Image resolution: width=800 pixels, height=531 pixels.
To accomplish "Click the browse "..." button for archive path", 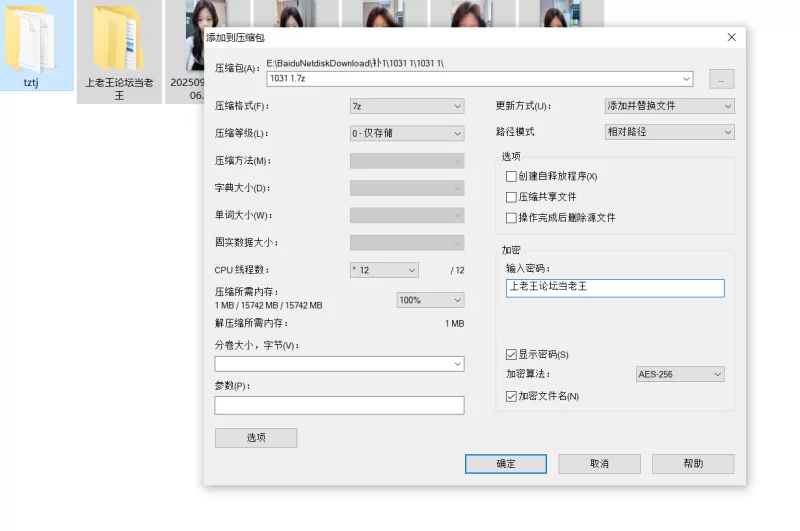I will (x=722, y=78).
